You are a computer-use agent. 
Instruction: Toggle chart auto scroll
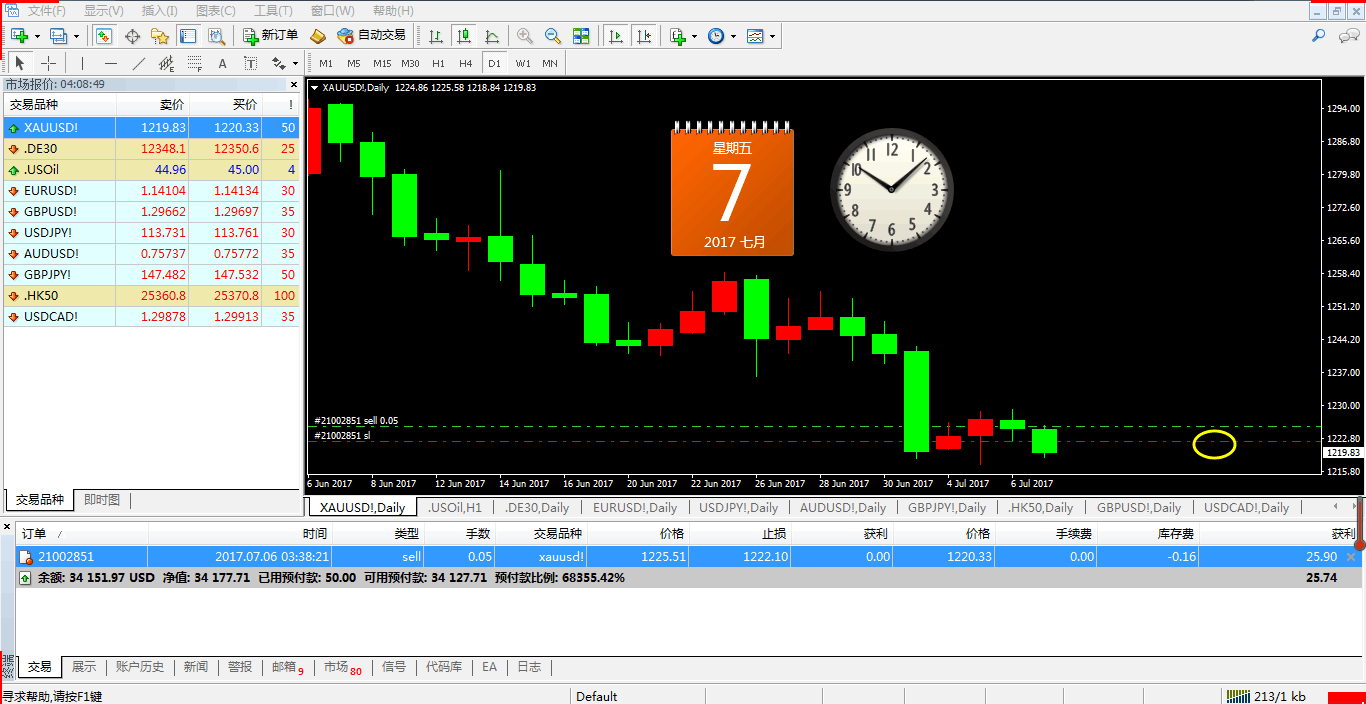pos(616,36)
